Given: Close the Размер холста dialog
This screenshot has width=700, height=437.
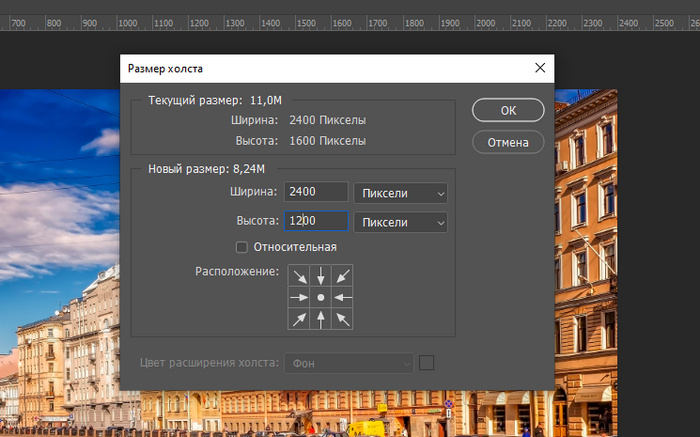Looking at the screenshot, I should click(x=540, y=68).
